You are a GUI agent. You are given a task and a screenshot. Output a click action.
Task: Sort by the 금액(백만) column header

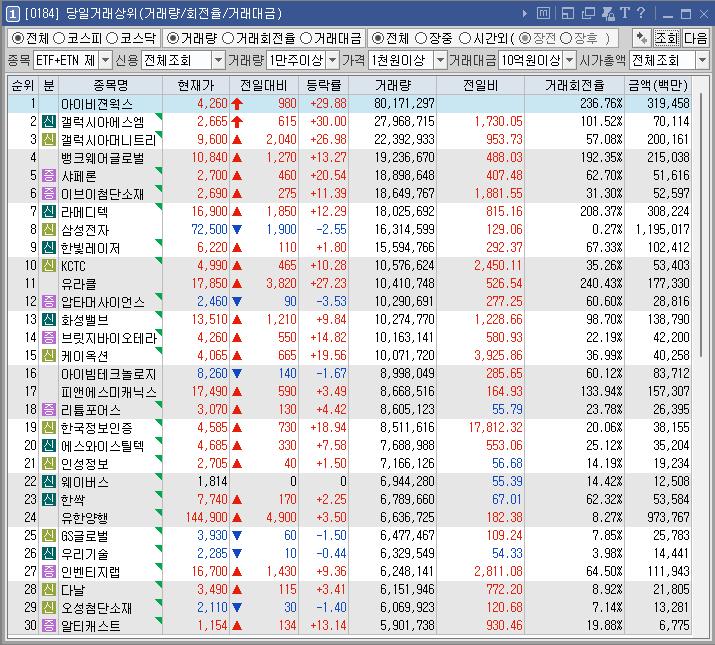(x=658, y=85)
